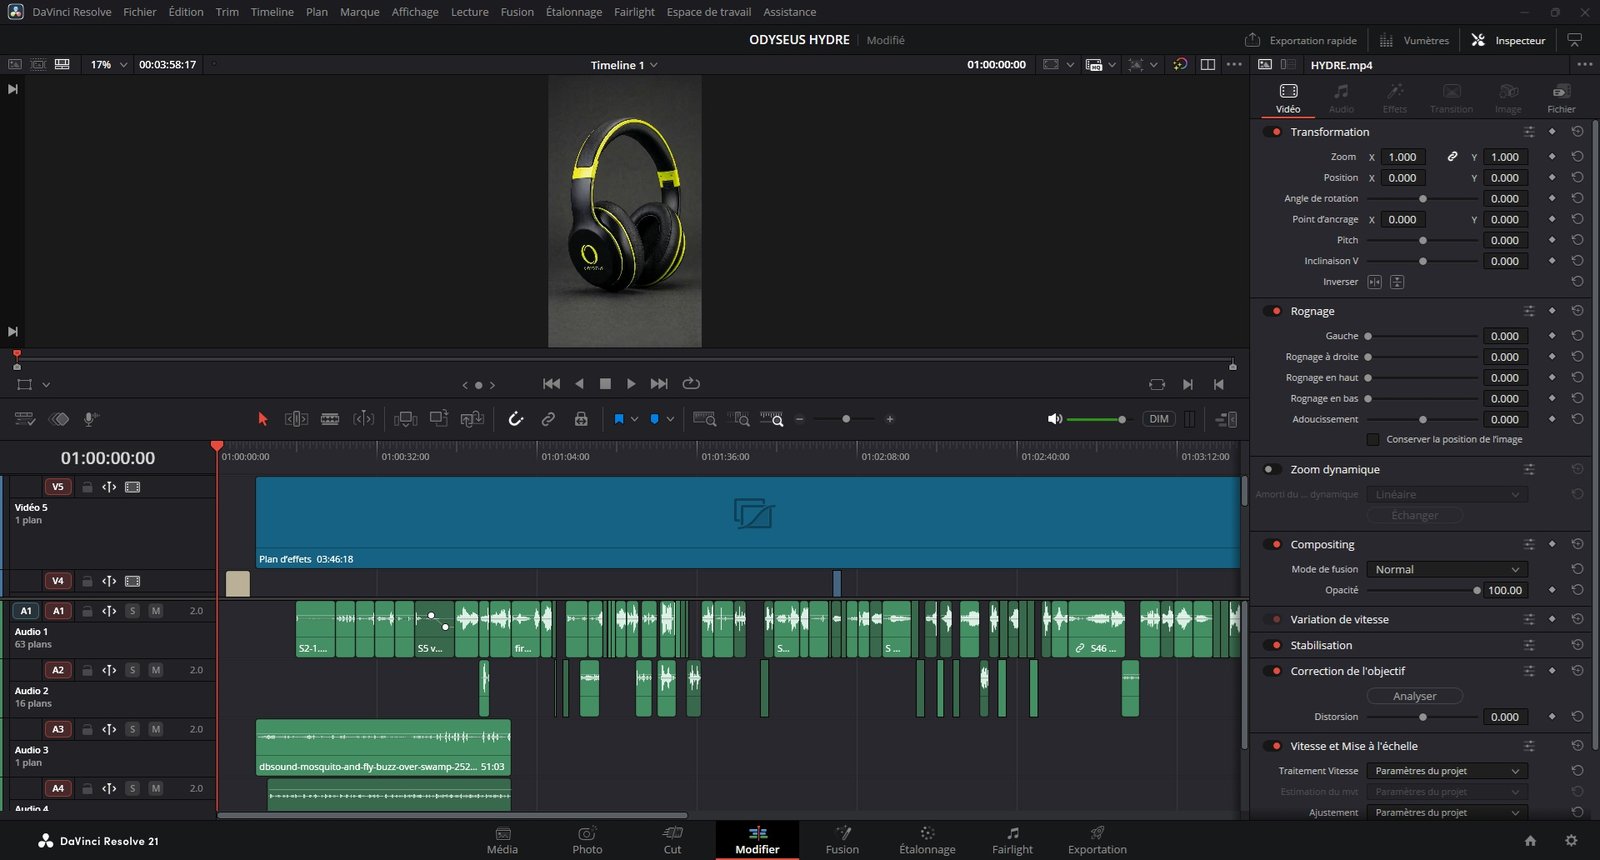Viewport: 1600px width, 860px height.
Task: Click the blue marker icon
Action: tap(655, 419)
